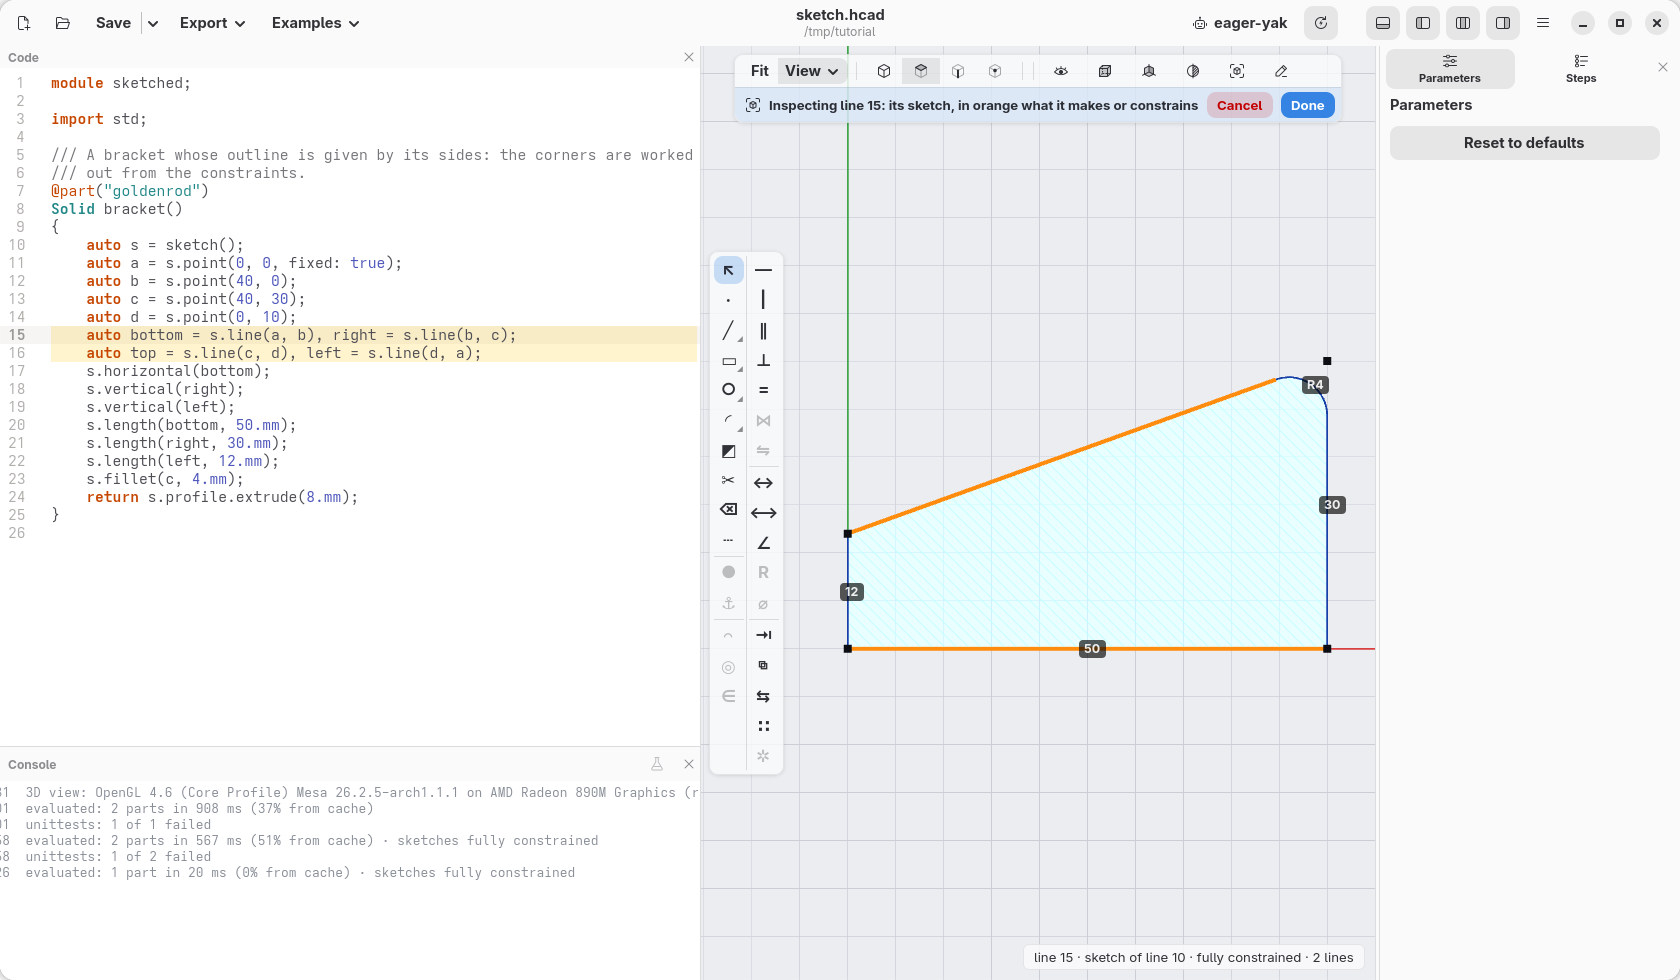
Task: Toggle the highlighted shaded cube view mode
Action: [x=921, y=71]
